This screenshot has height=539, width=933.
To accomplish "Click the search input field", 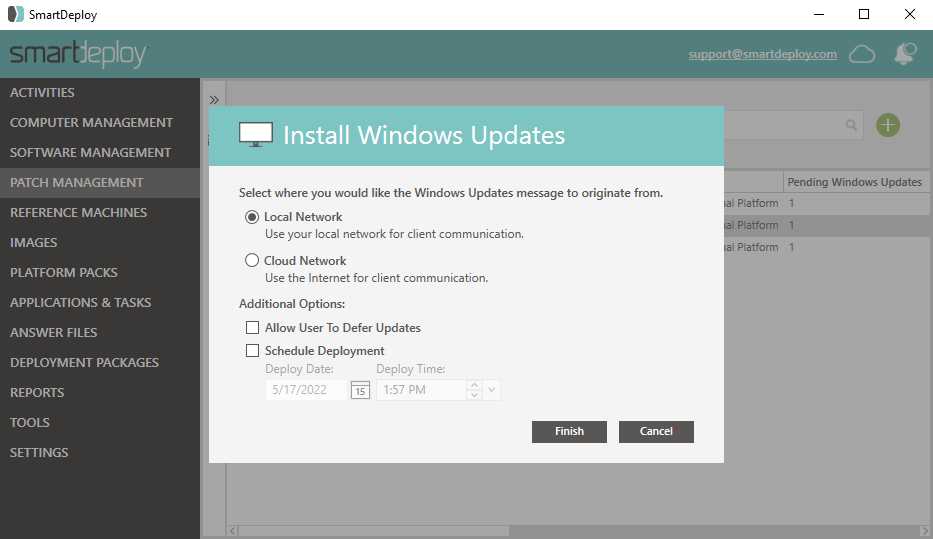I will [793, 125].
